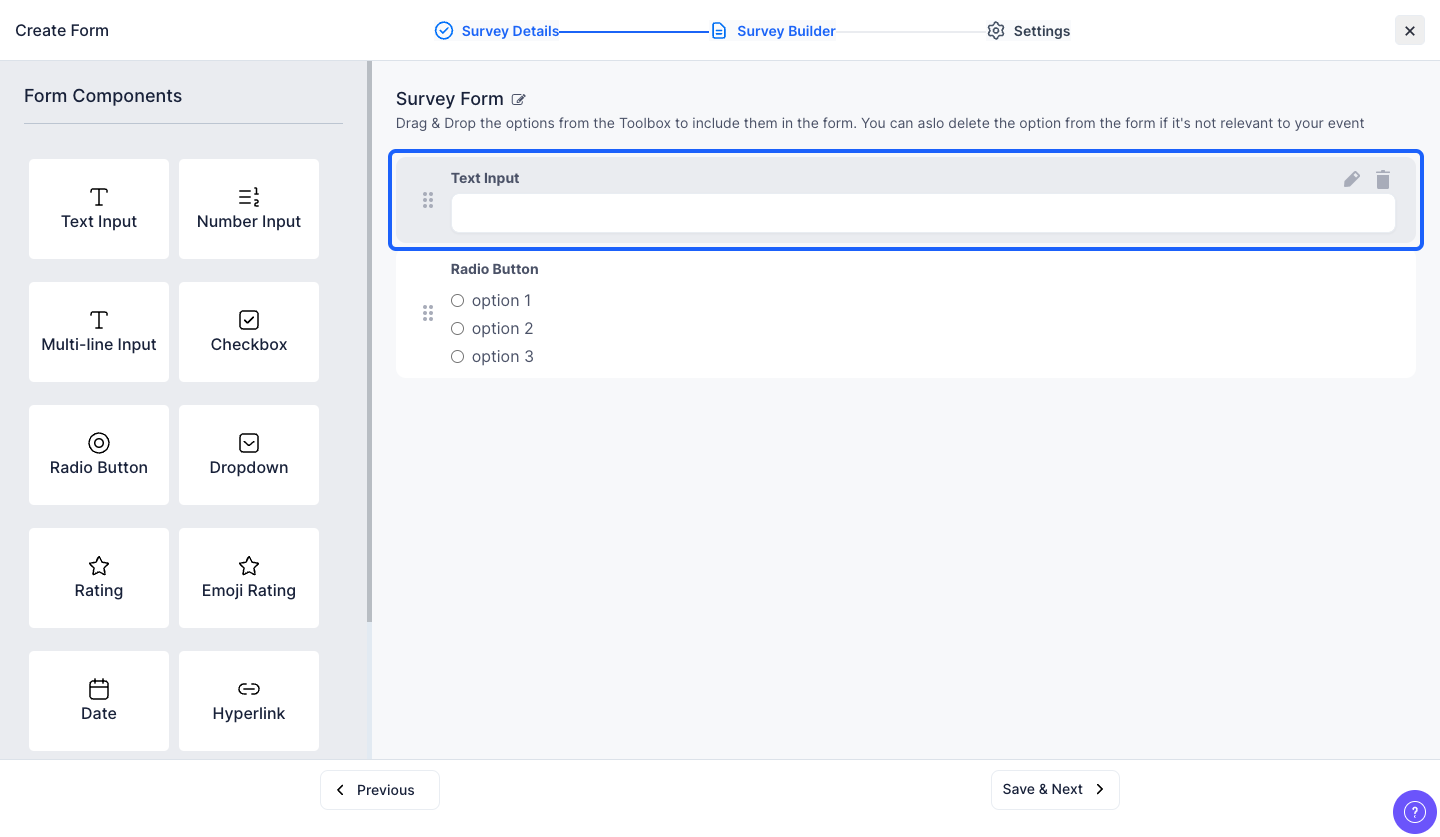The width and height of the screenshot is (1440, 837).
Task: Select radio option 2
Action: pos(458,328)
